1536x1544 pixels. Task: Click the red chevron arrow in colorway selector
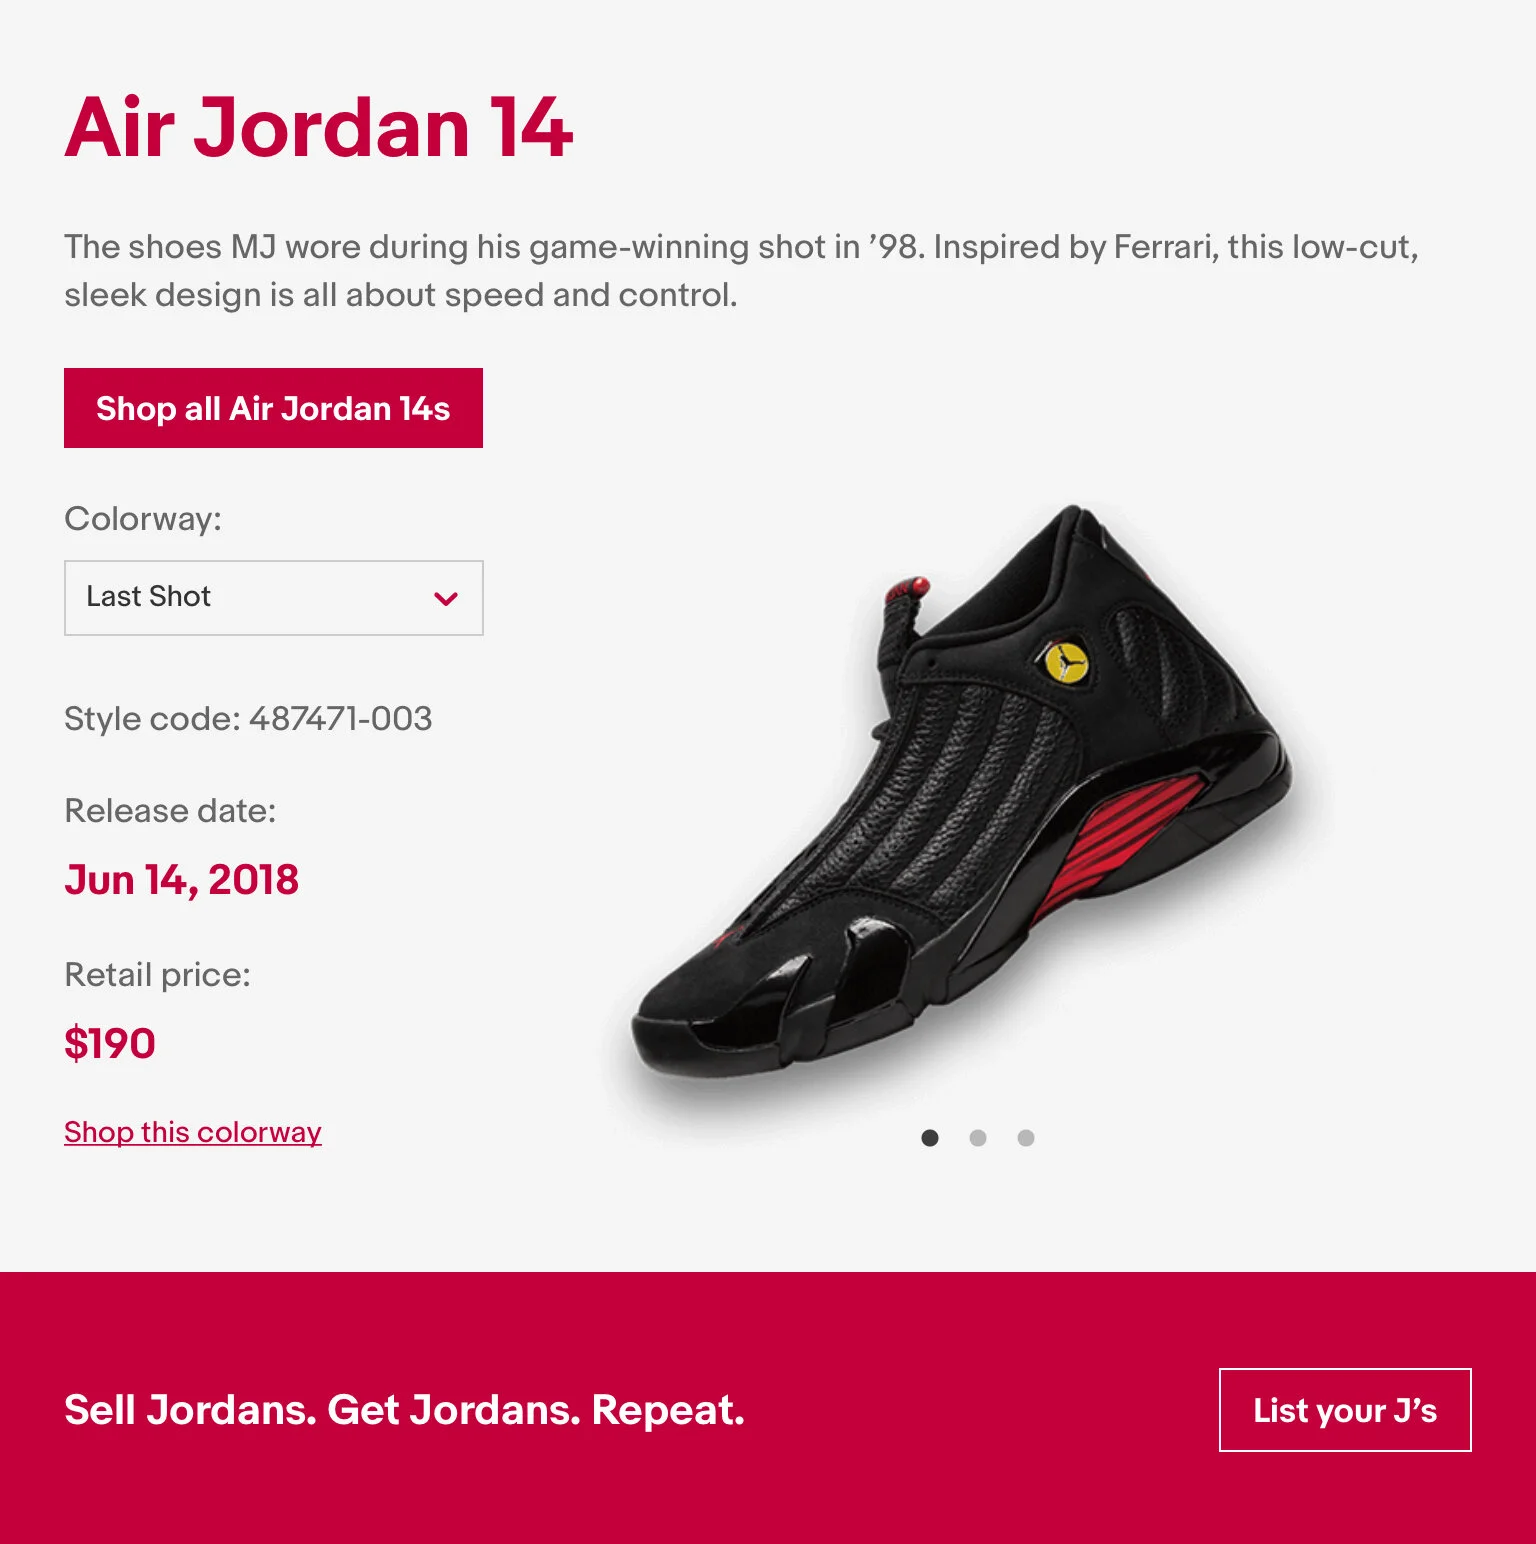point(446,599)
